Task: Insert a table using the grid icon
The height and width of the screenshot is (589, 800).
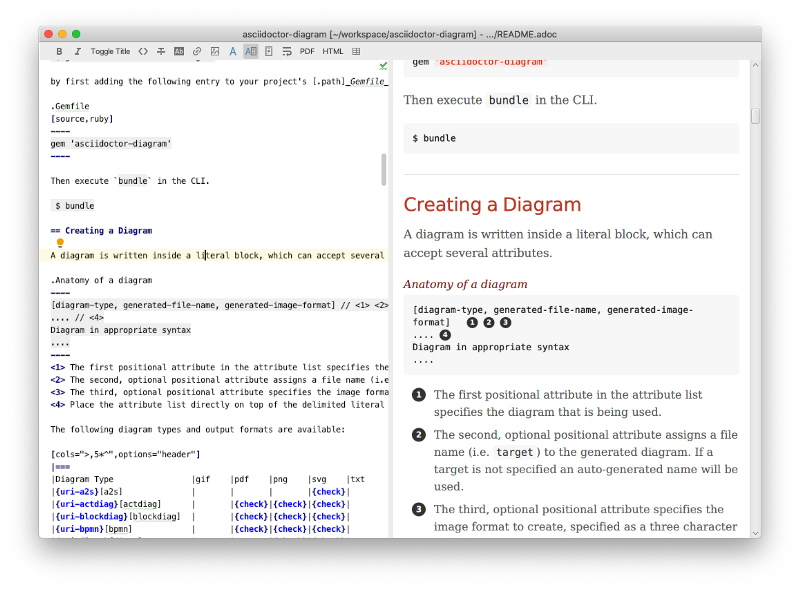Action: pyautogui.click(x=356, y=51)
